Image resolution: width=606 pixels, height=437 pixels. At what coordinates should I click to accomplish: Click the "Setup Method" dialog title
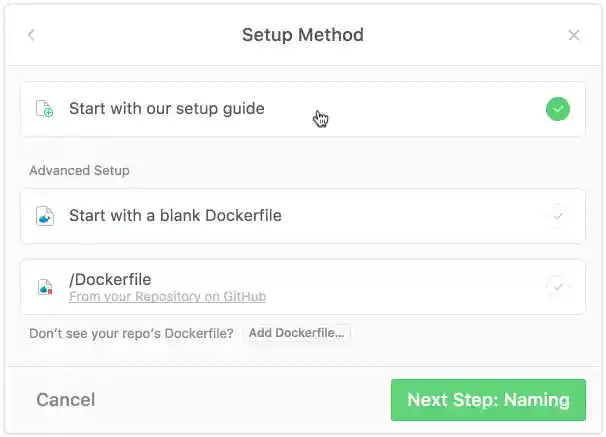303,36
